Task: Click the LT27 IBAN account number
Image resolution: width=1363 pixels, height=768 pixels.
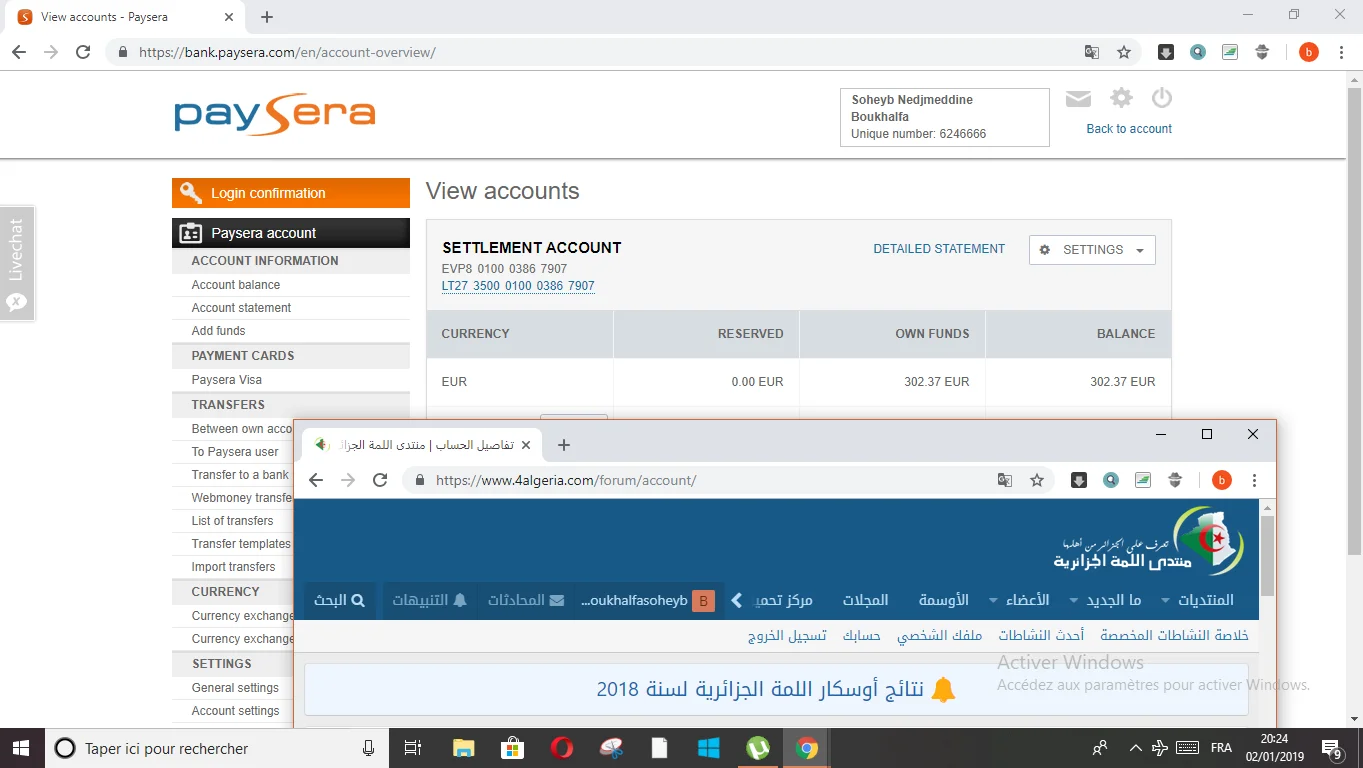Action: [x=518, y=286]
